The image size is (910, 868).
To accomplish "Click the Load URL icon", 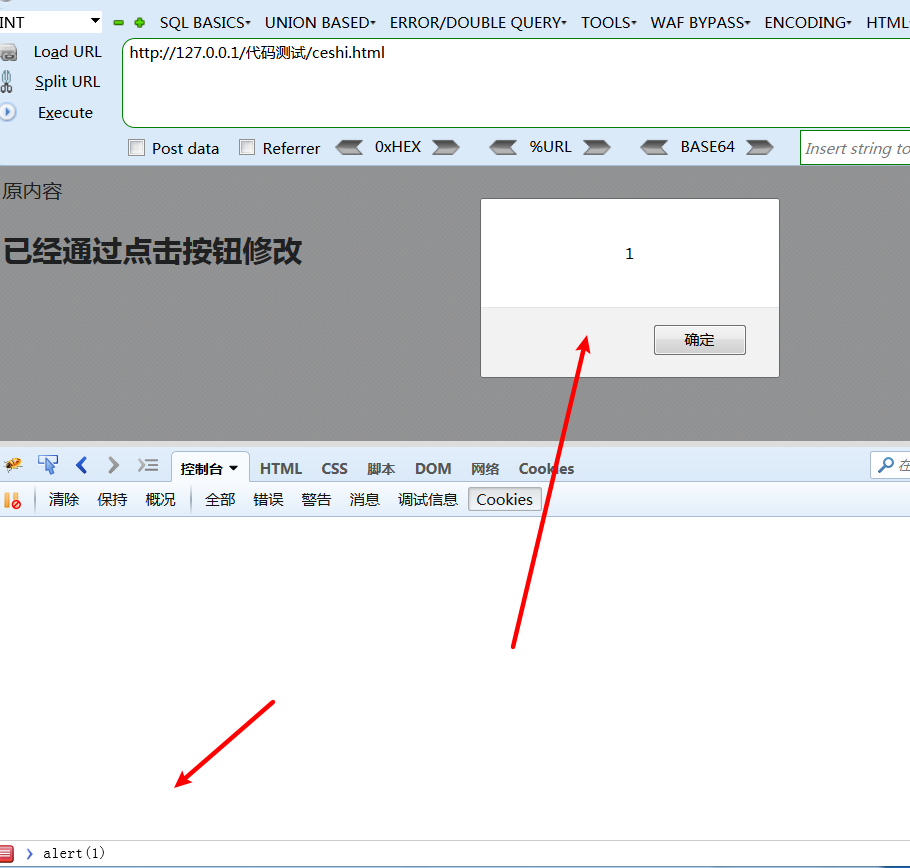I will [x=8, y=53].
